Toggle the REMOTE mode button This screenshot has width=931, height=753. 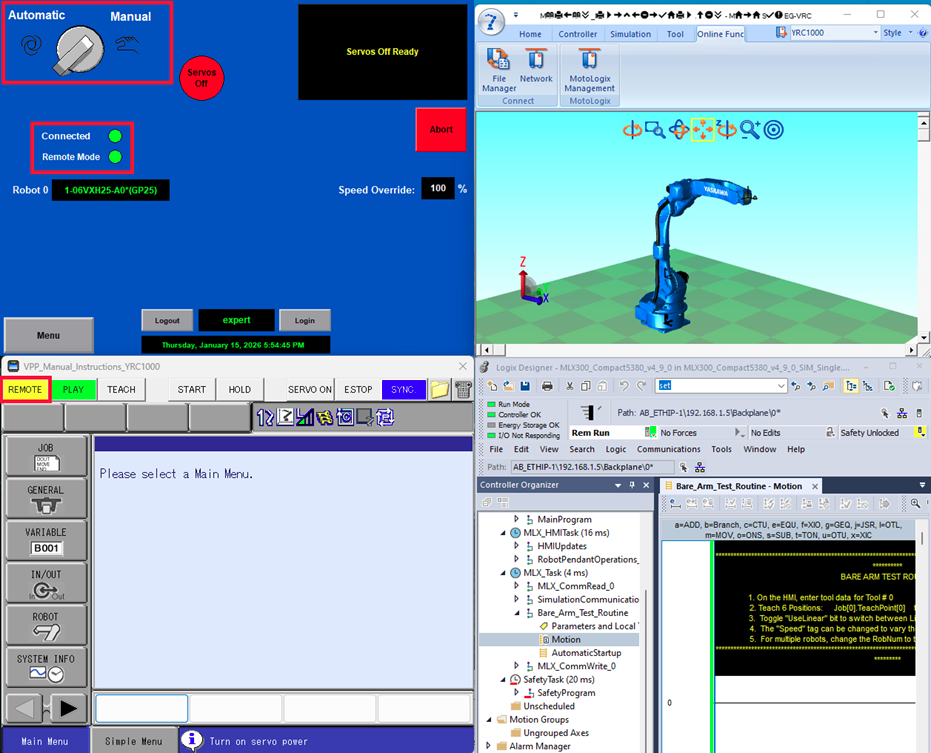(x=25, y=390)
